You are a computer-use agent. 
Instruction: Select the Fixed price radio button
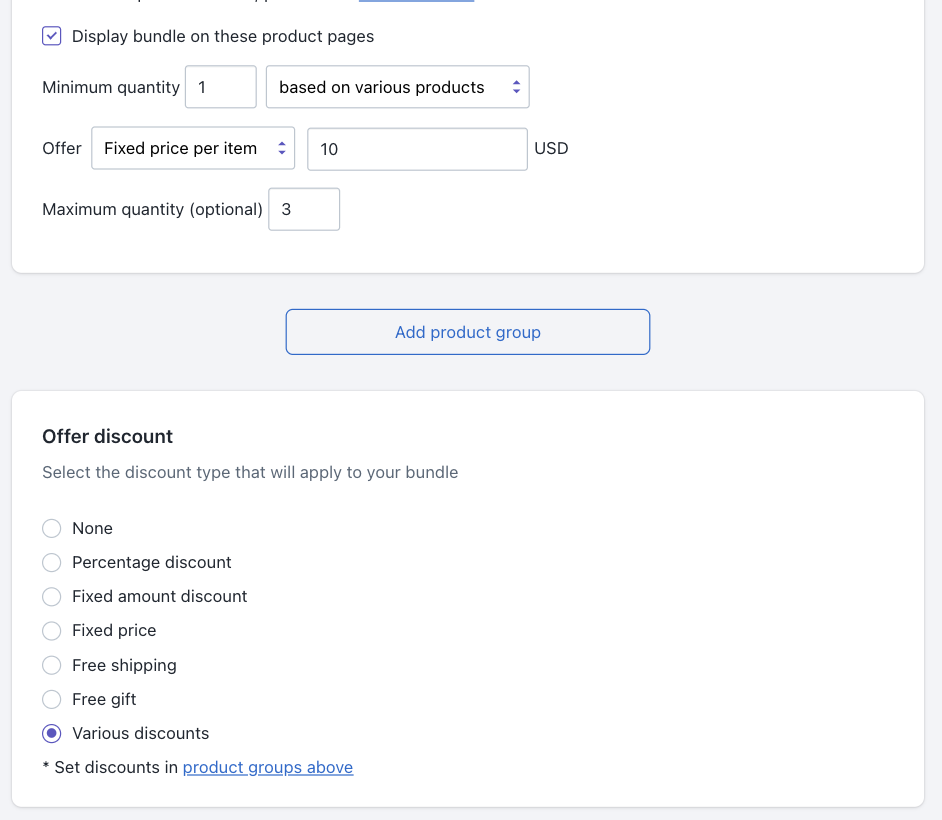[x=52, y=631]
